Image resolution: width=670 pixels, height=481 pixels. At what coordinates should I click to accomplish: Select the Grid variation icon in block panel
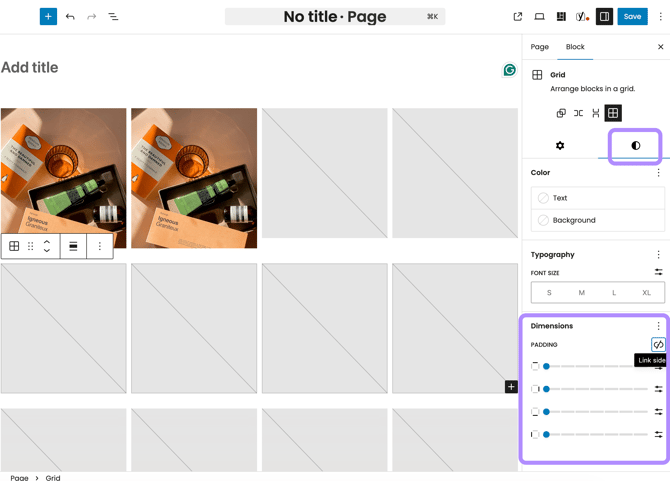coord(613,113)
